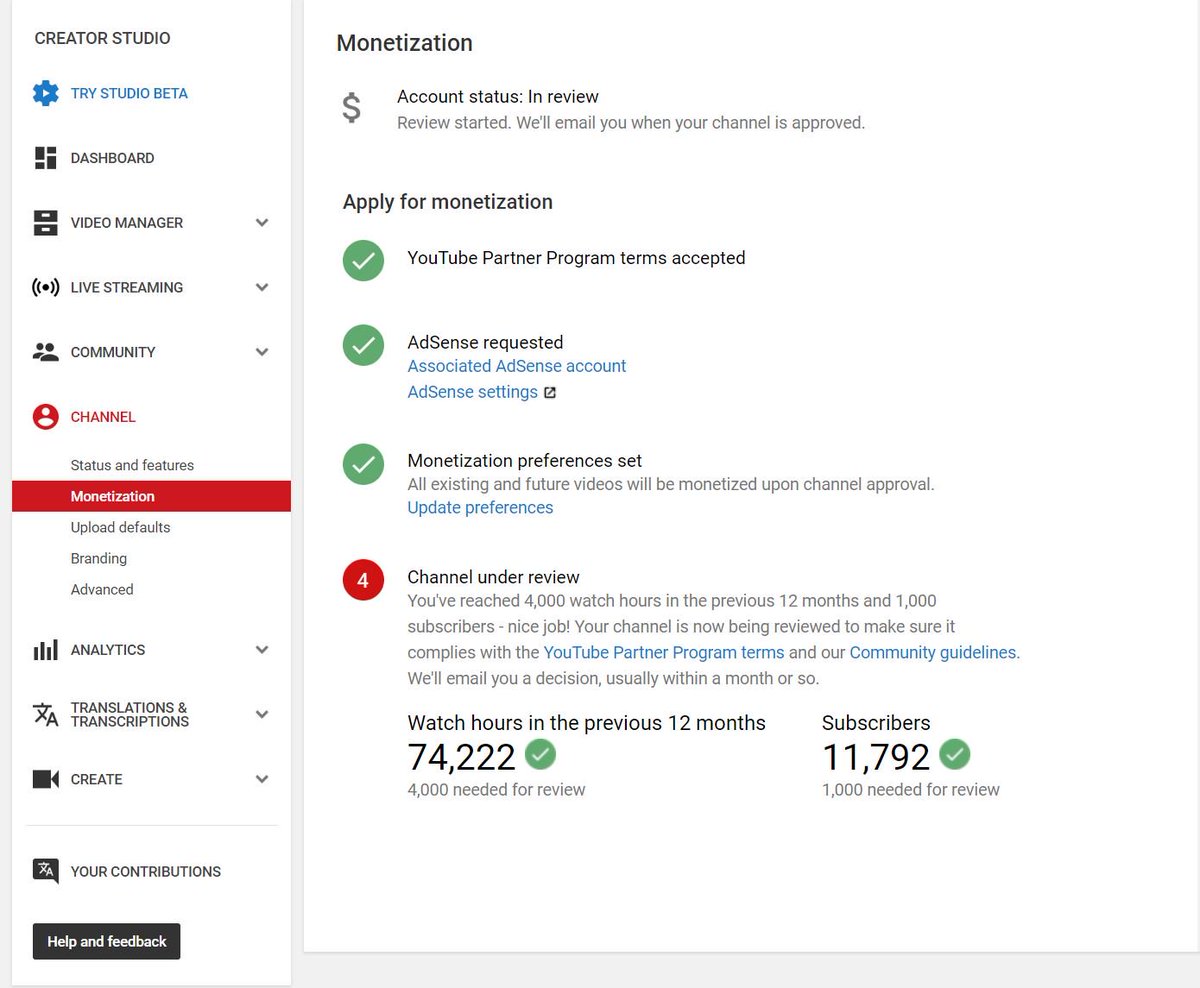1200x988 pixels.
Task: Click the 11,792 subscribers value
Action: (876, 757)
